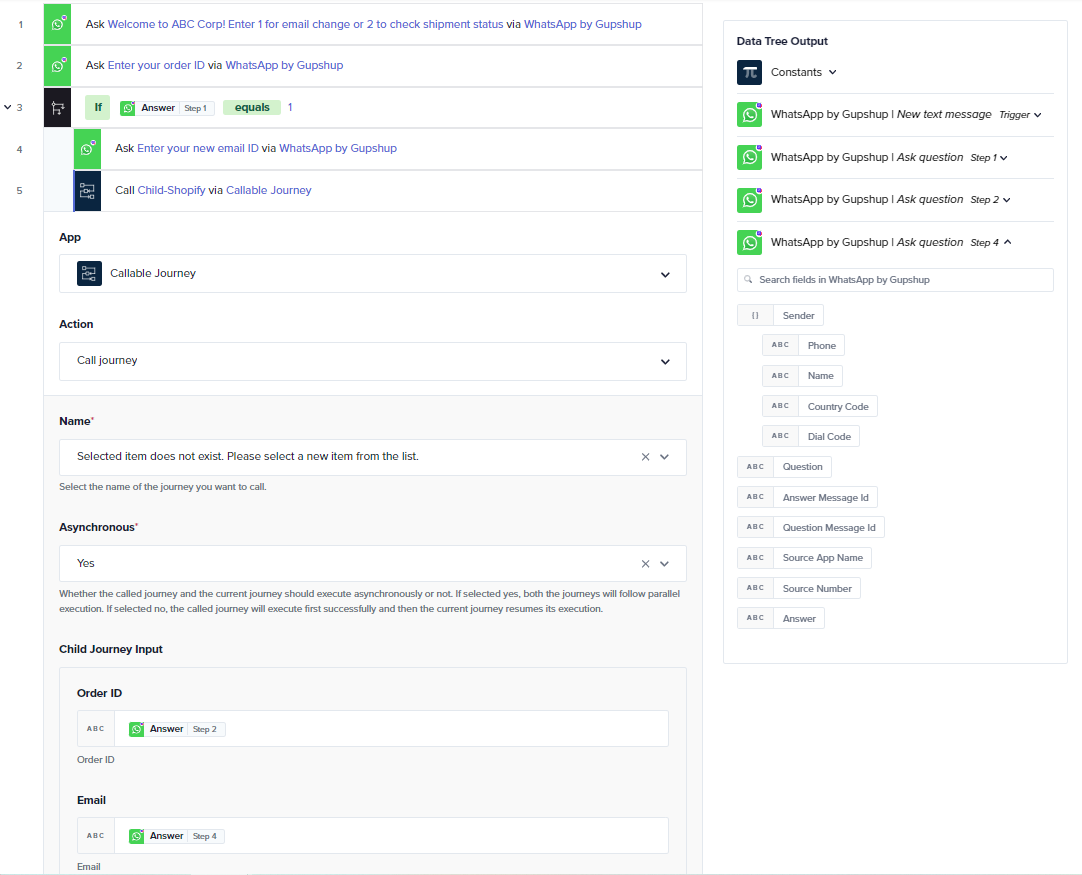Click the Answer Step 1 pill in condition
Viewport: 1082px width, 875px height.
pyautogui.click(x=168, y=108)
